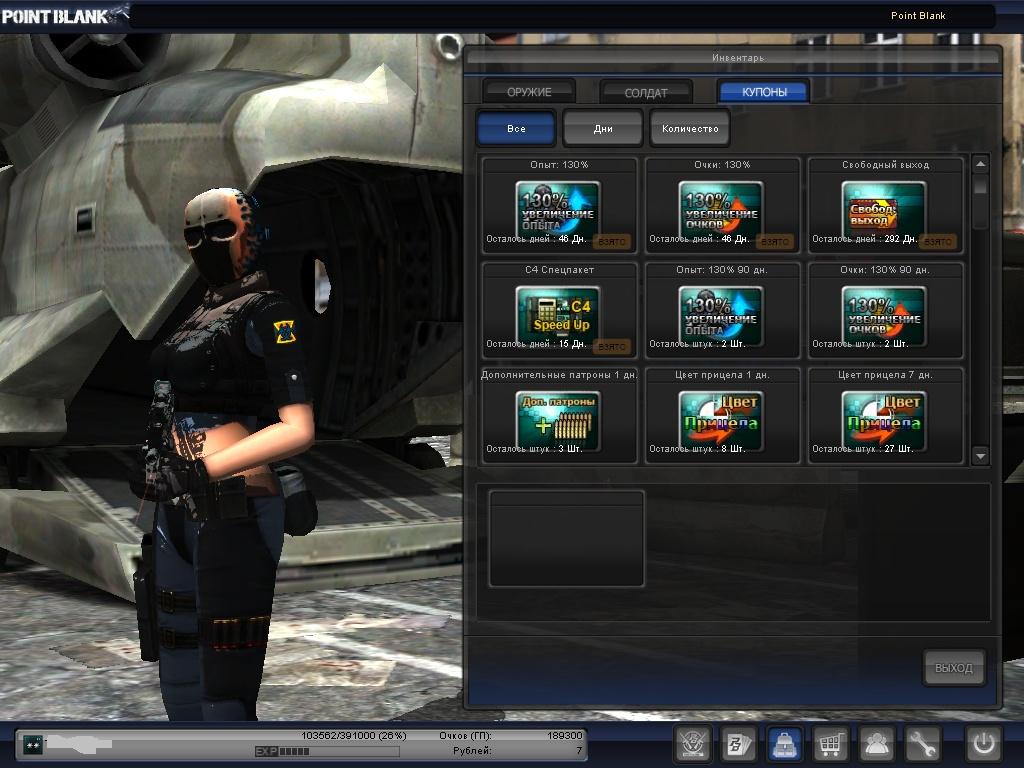Switch to the ОРУЖИЕ tab
The height and width of the screenshot is (768, 1024).
[x=529, y=92]
